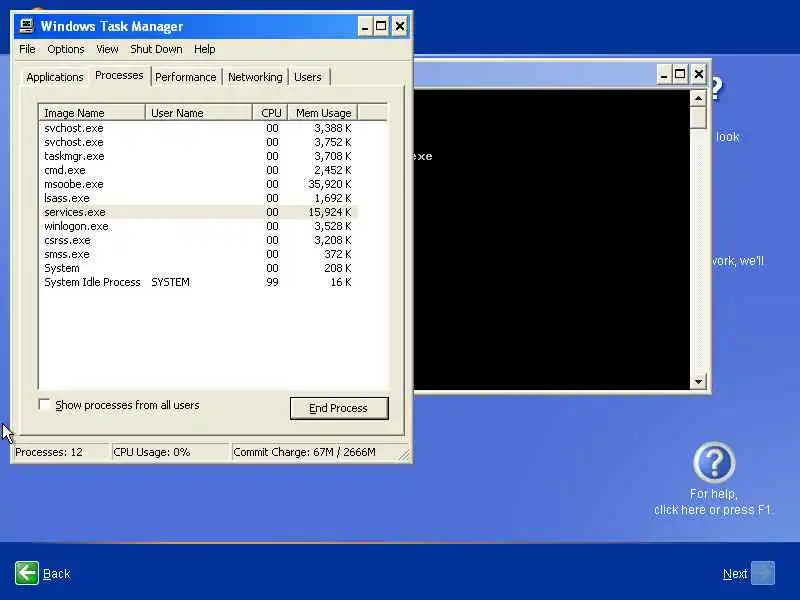Click the green Back arrow icon
The width and height of the screenshot is (800, 600).
click(27, 573)
